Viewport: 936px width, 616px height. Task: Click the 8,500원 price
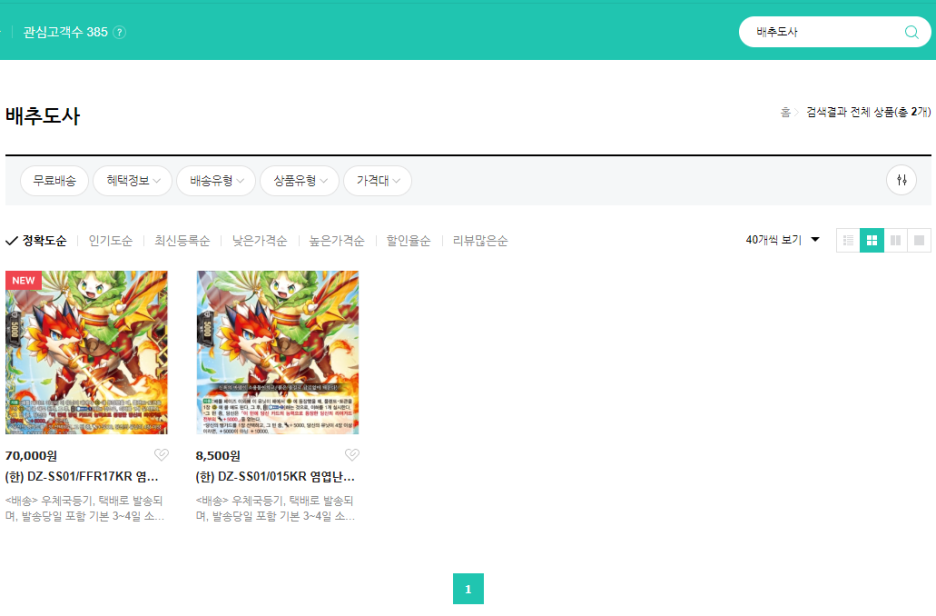point(218,455)
